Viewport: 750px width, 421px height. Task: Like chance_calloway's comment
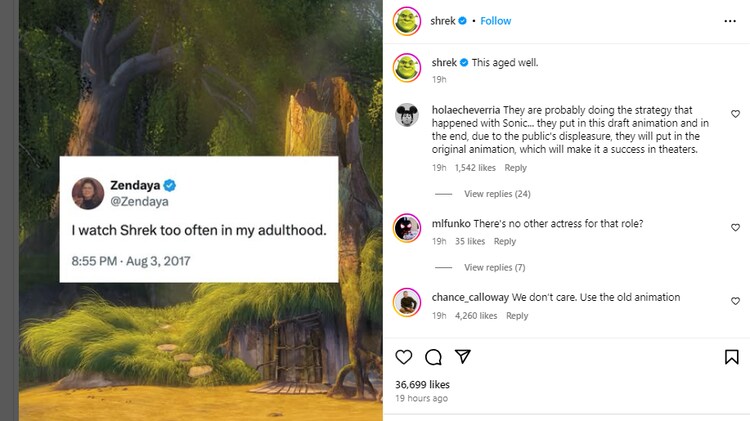tap(735, 301)
